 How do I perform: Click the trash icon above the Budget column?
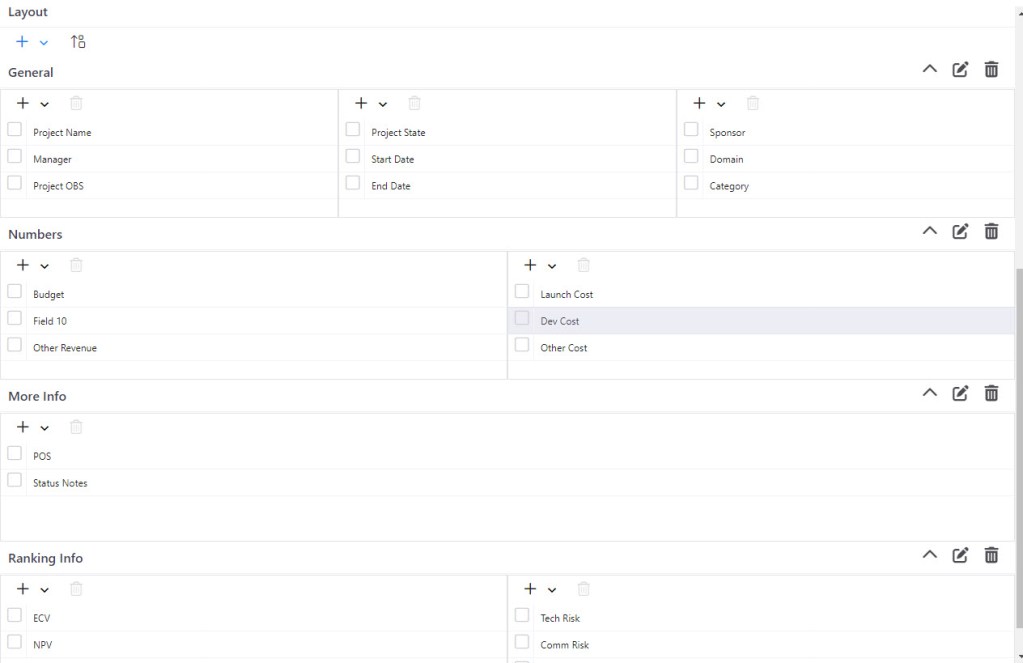(75, 265)
